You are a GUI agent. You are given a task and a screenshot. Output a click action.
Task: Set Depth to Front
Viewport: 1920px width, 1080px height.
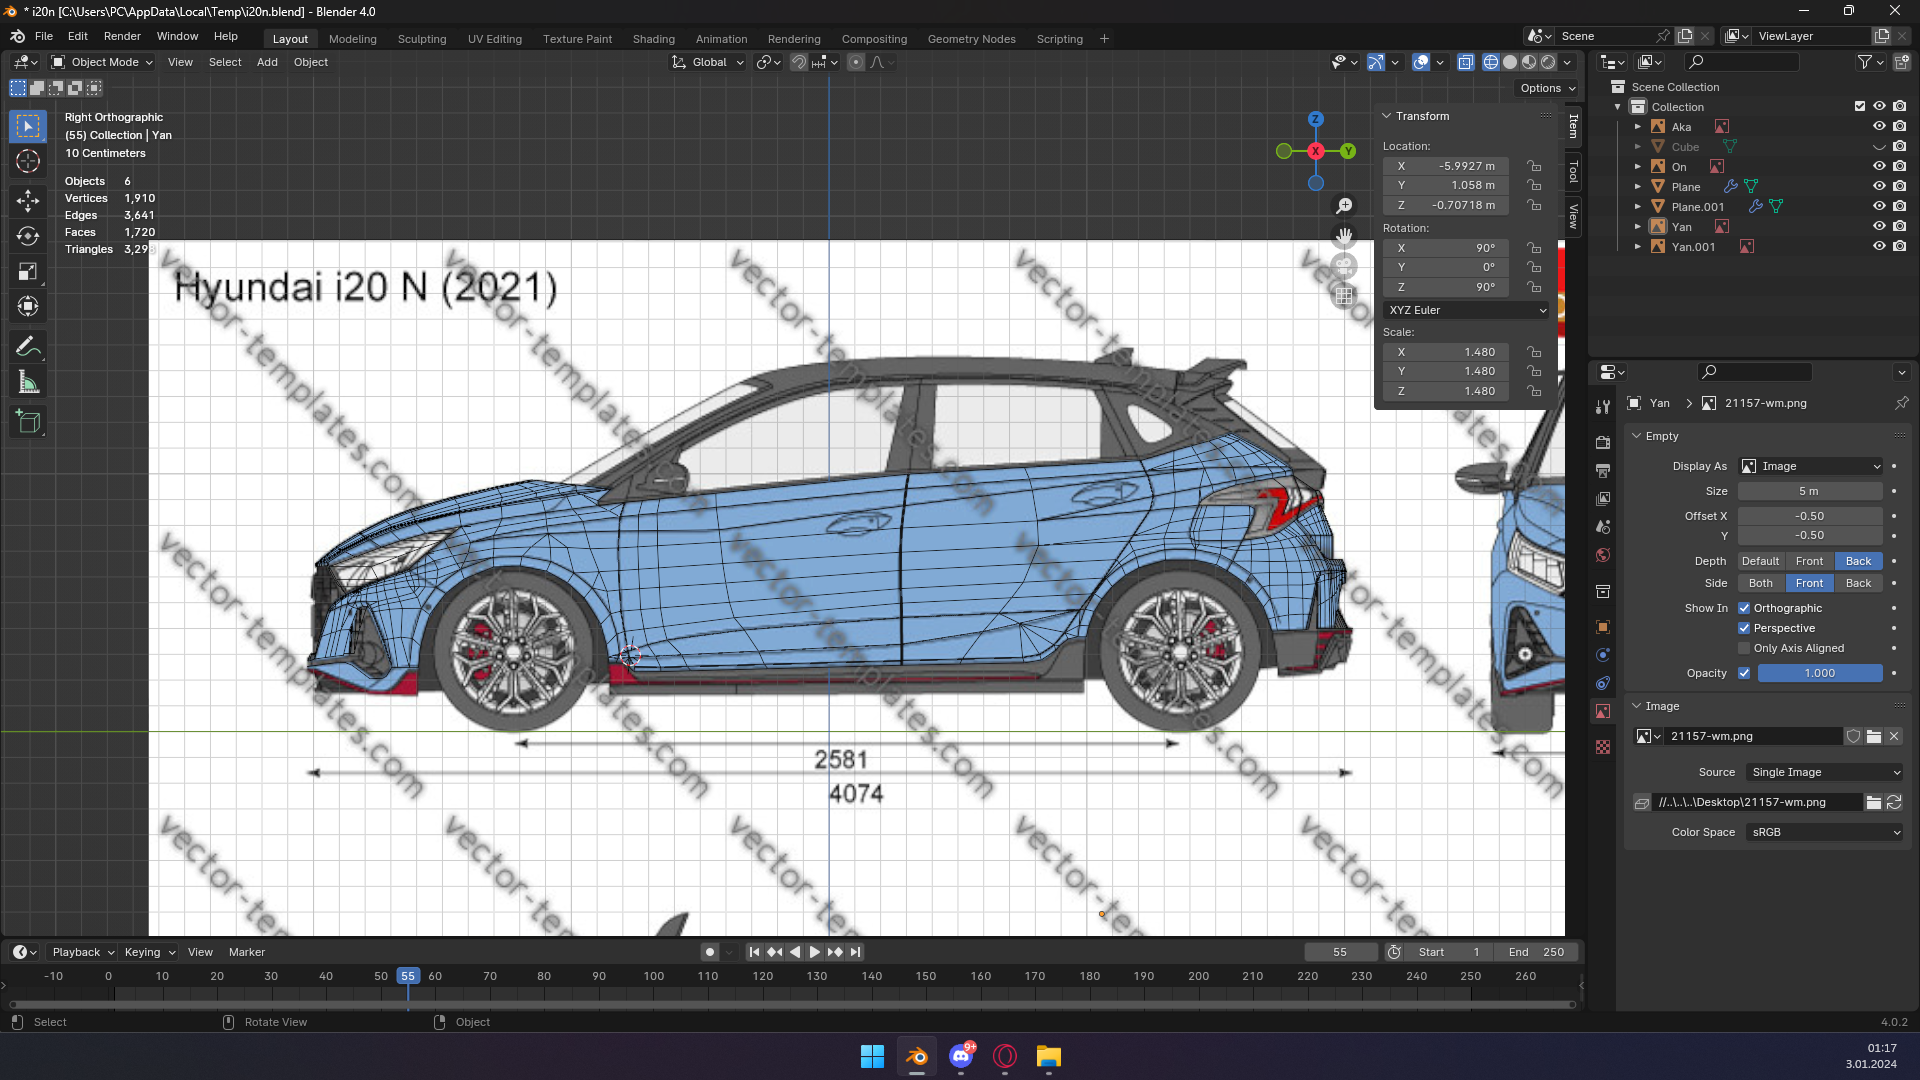coord(1809,561)
